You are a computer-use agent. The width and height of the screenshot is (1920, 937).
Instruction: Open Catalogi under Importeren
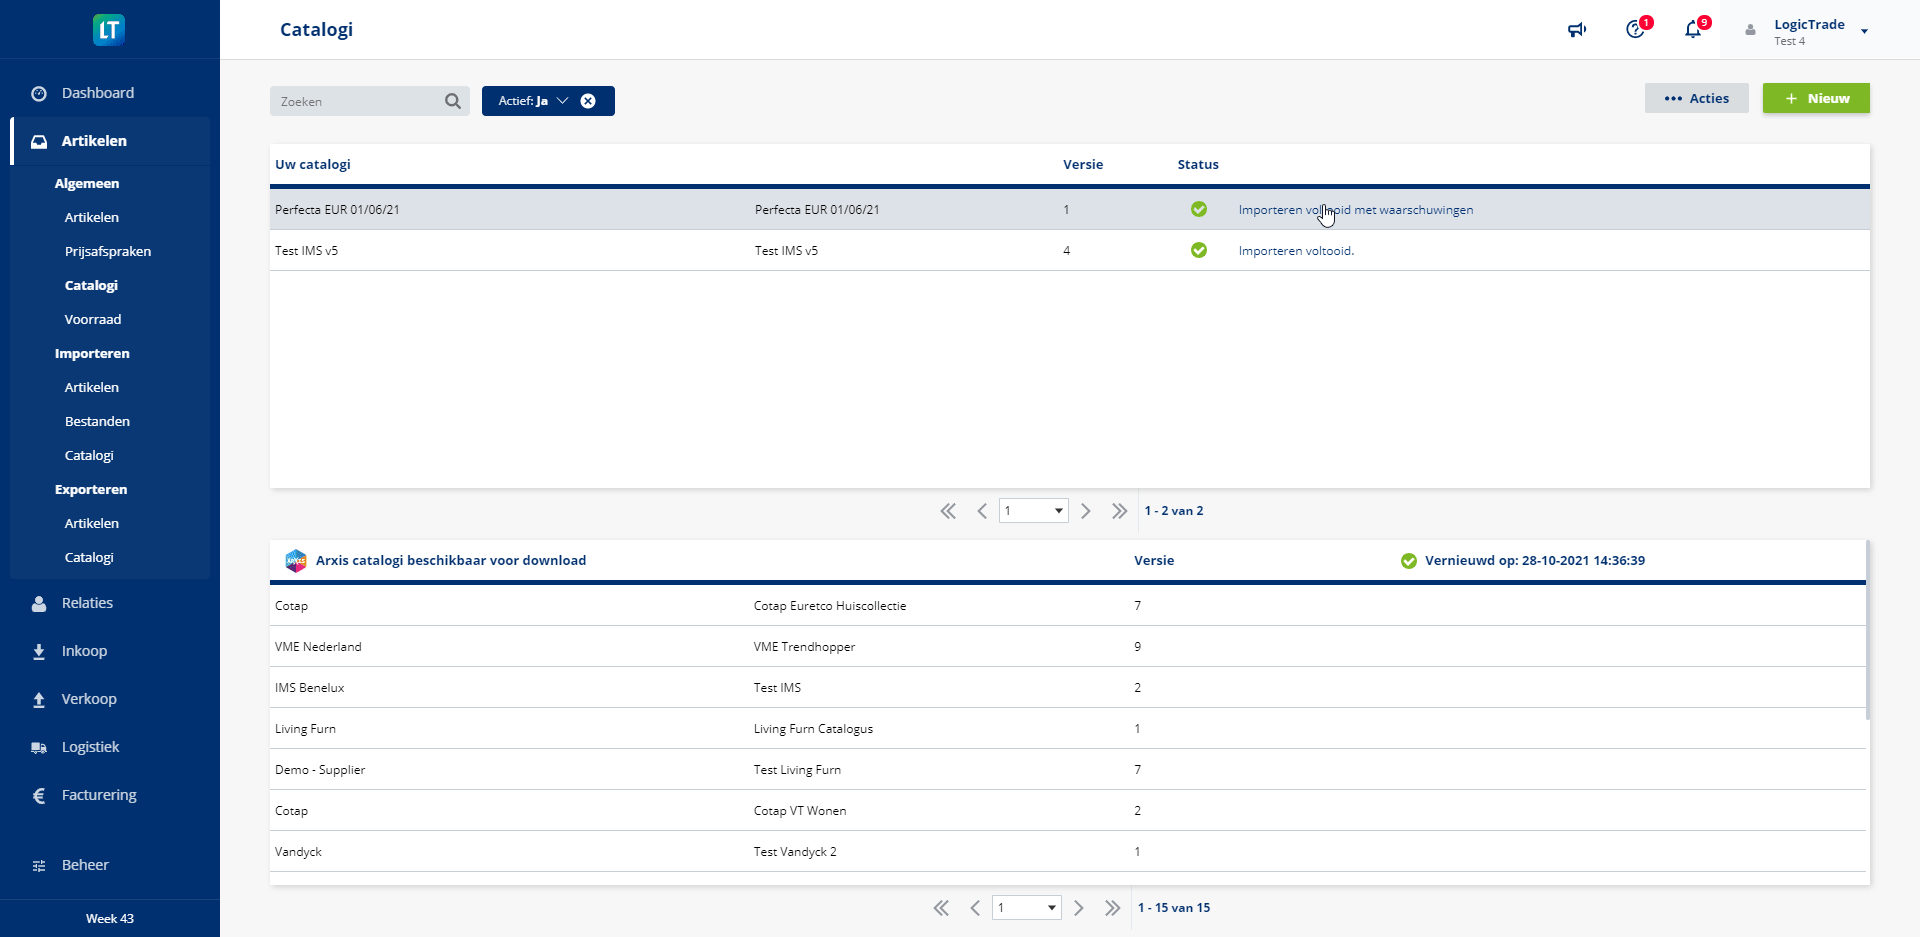[89, 455]
